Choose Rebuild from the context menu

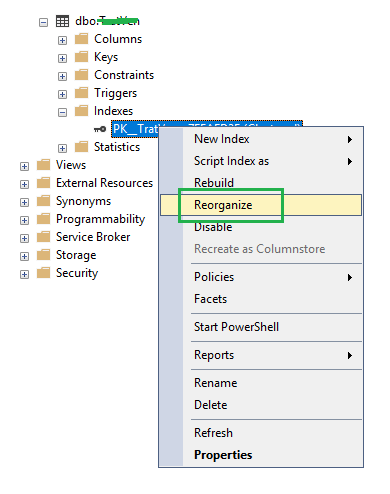261,183
